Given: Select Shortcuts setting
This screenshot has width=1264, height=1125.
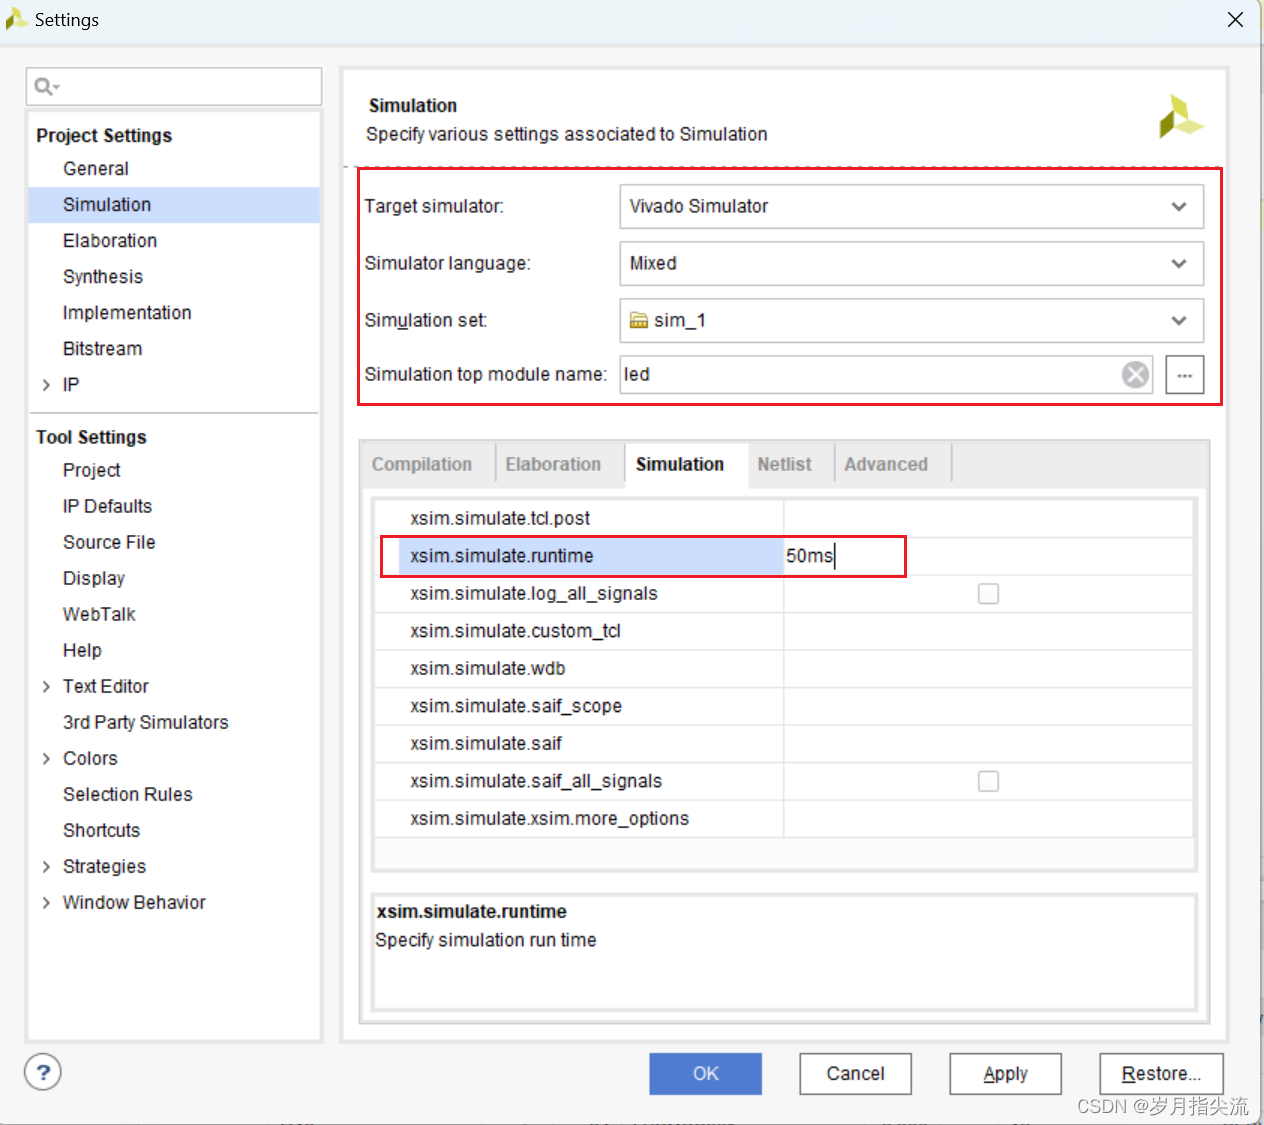Looking at the screenshot, I should click(x=102, y=831).
